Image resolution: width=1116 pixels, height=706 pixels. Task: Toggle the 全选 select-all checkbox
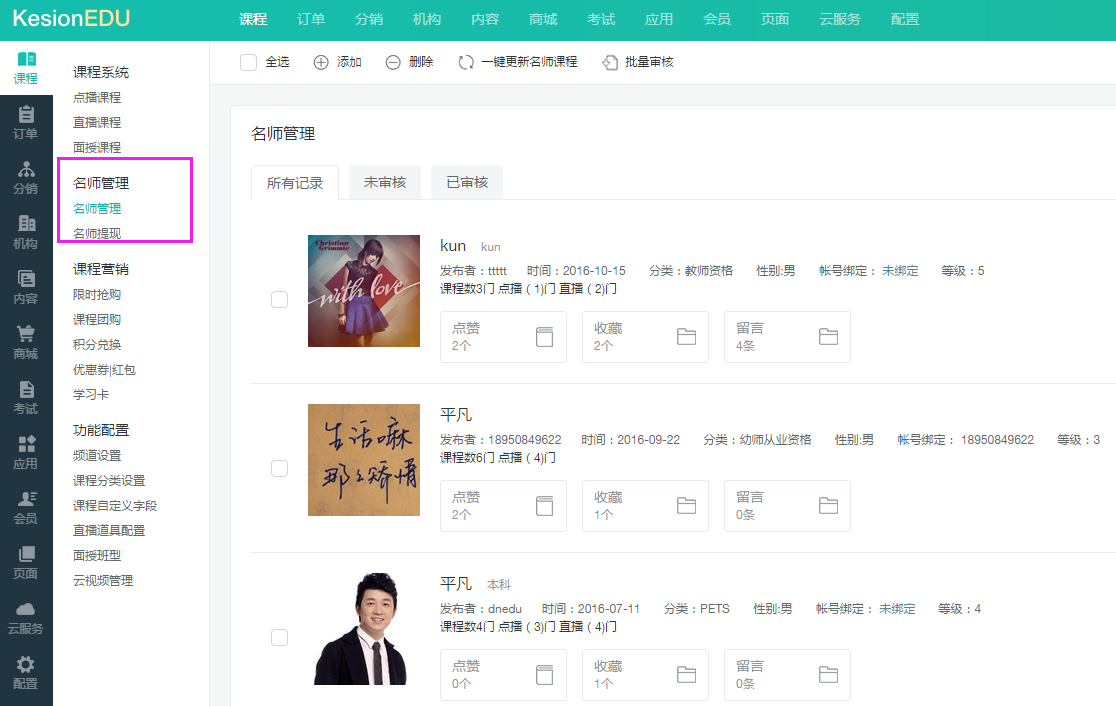point(249,62)
